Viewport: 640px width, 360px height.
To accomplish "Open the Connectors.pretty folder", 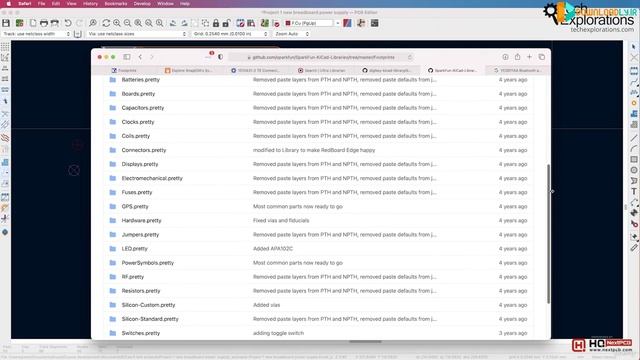I will click(x=144, y=150).
